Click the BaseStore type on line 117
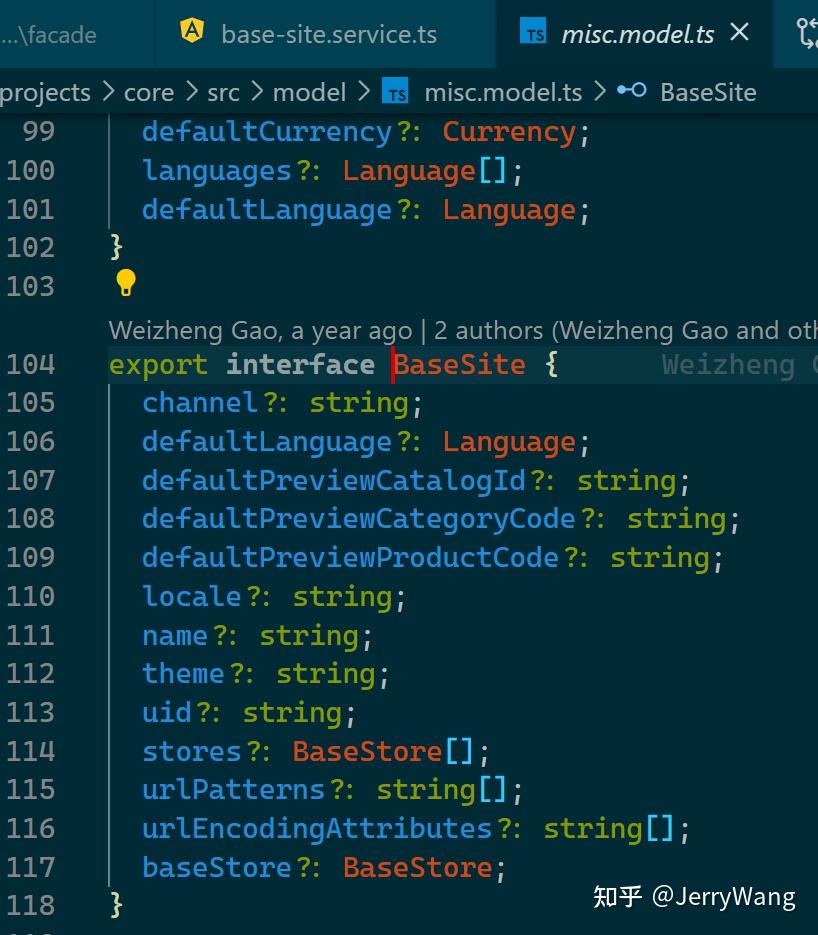The image size is (818, 935). tap(418, 867)
